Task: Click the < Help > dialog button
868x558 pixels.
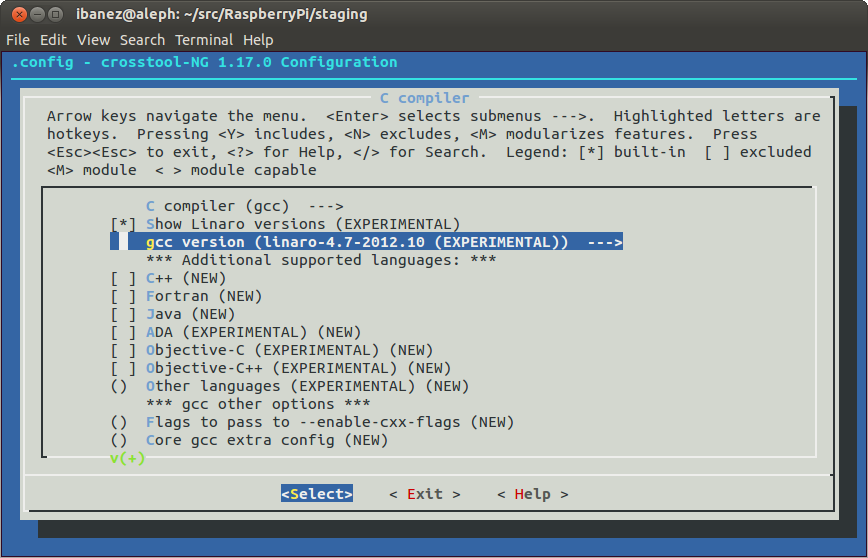Action: pos(533,494)
